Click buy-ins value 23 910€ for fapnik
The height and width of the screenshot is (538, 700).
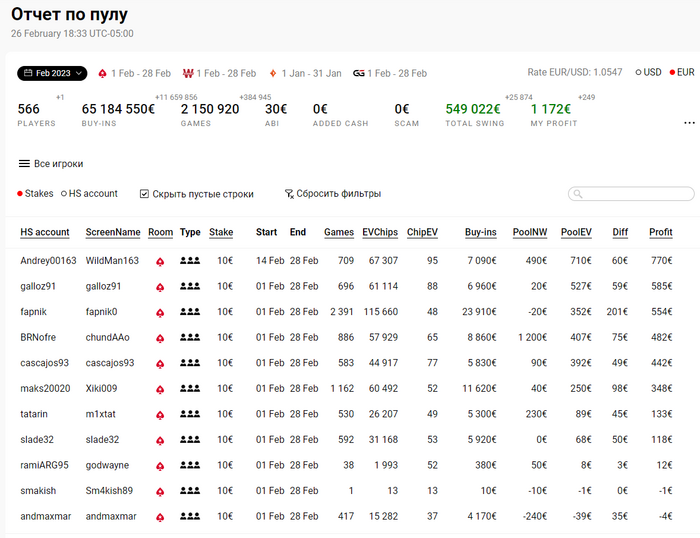click(479, 312)
